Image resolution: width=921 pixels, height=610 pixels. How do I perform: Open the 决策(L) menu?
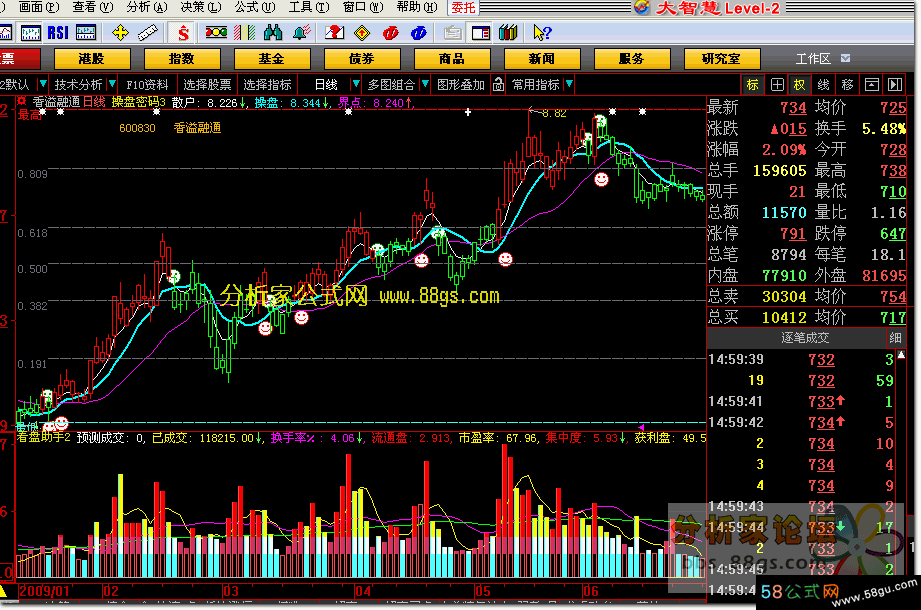(201, 7)
